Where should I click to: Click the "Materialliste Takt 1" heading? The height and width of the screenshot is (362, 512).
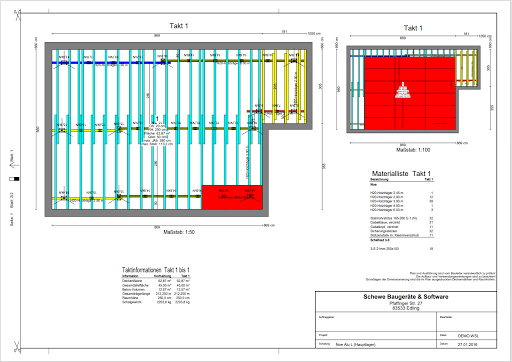click(x=401, y=174)
